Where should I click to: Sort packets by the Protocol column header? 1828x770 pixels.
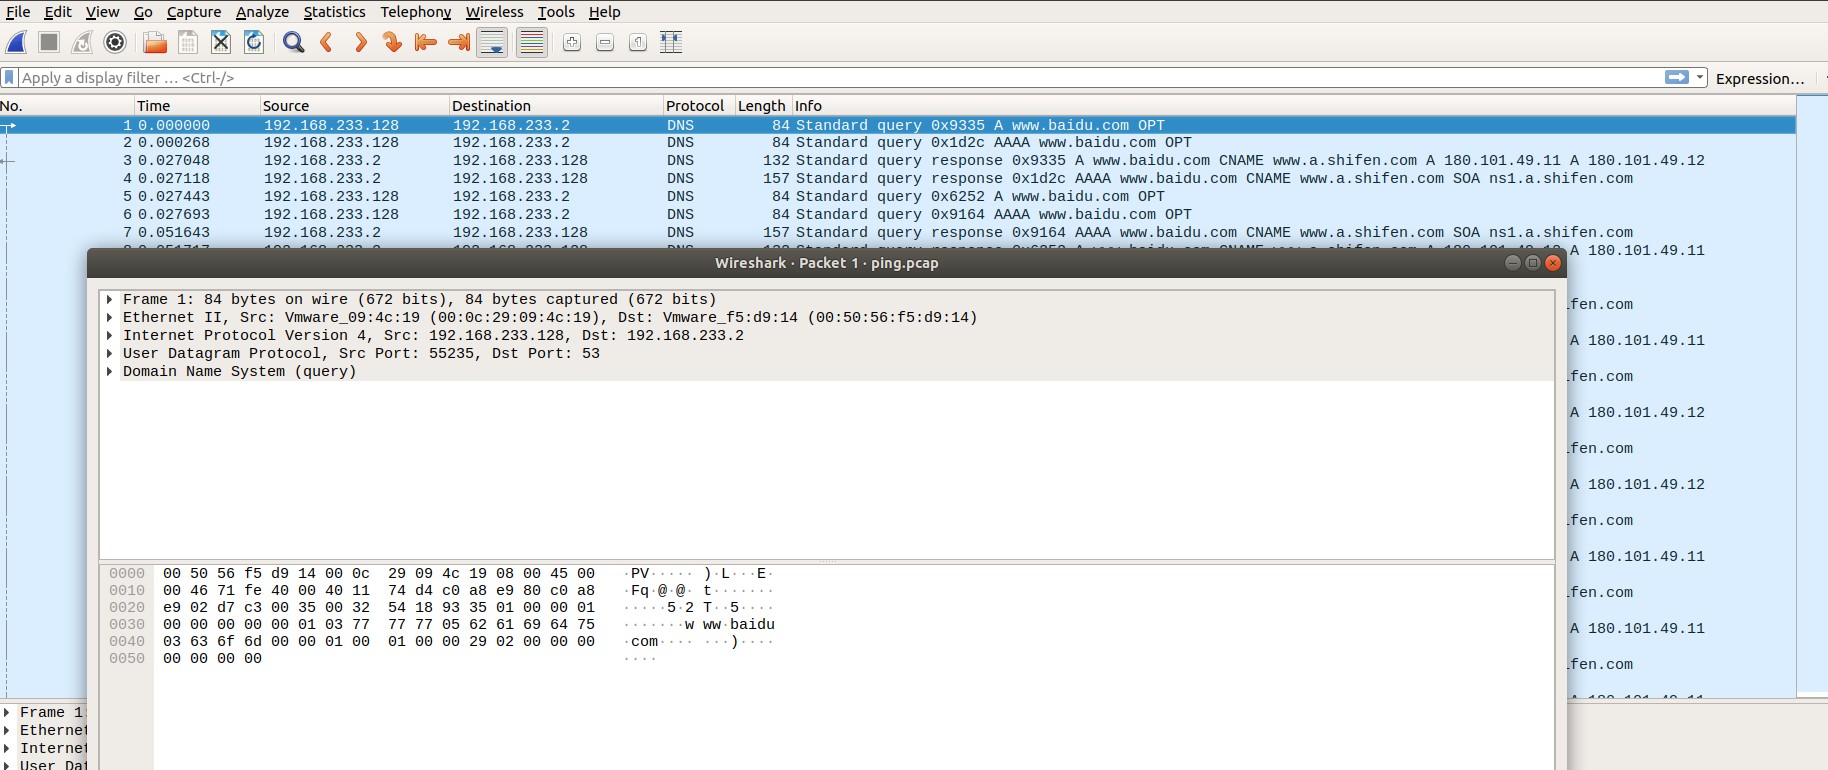pyautogui.click(x=699, y=105)
